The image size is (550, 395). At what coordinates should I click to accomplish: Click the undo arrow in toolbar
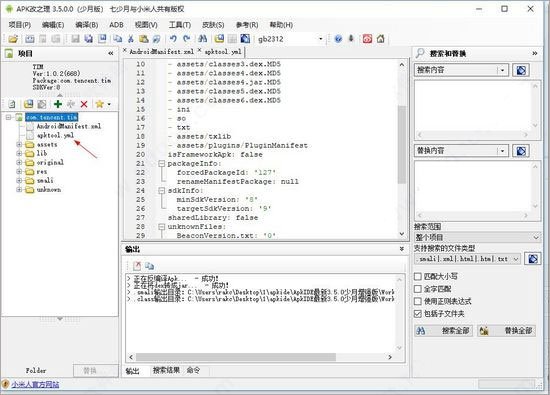tap(173, 39)
